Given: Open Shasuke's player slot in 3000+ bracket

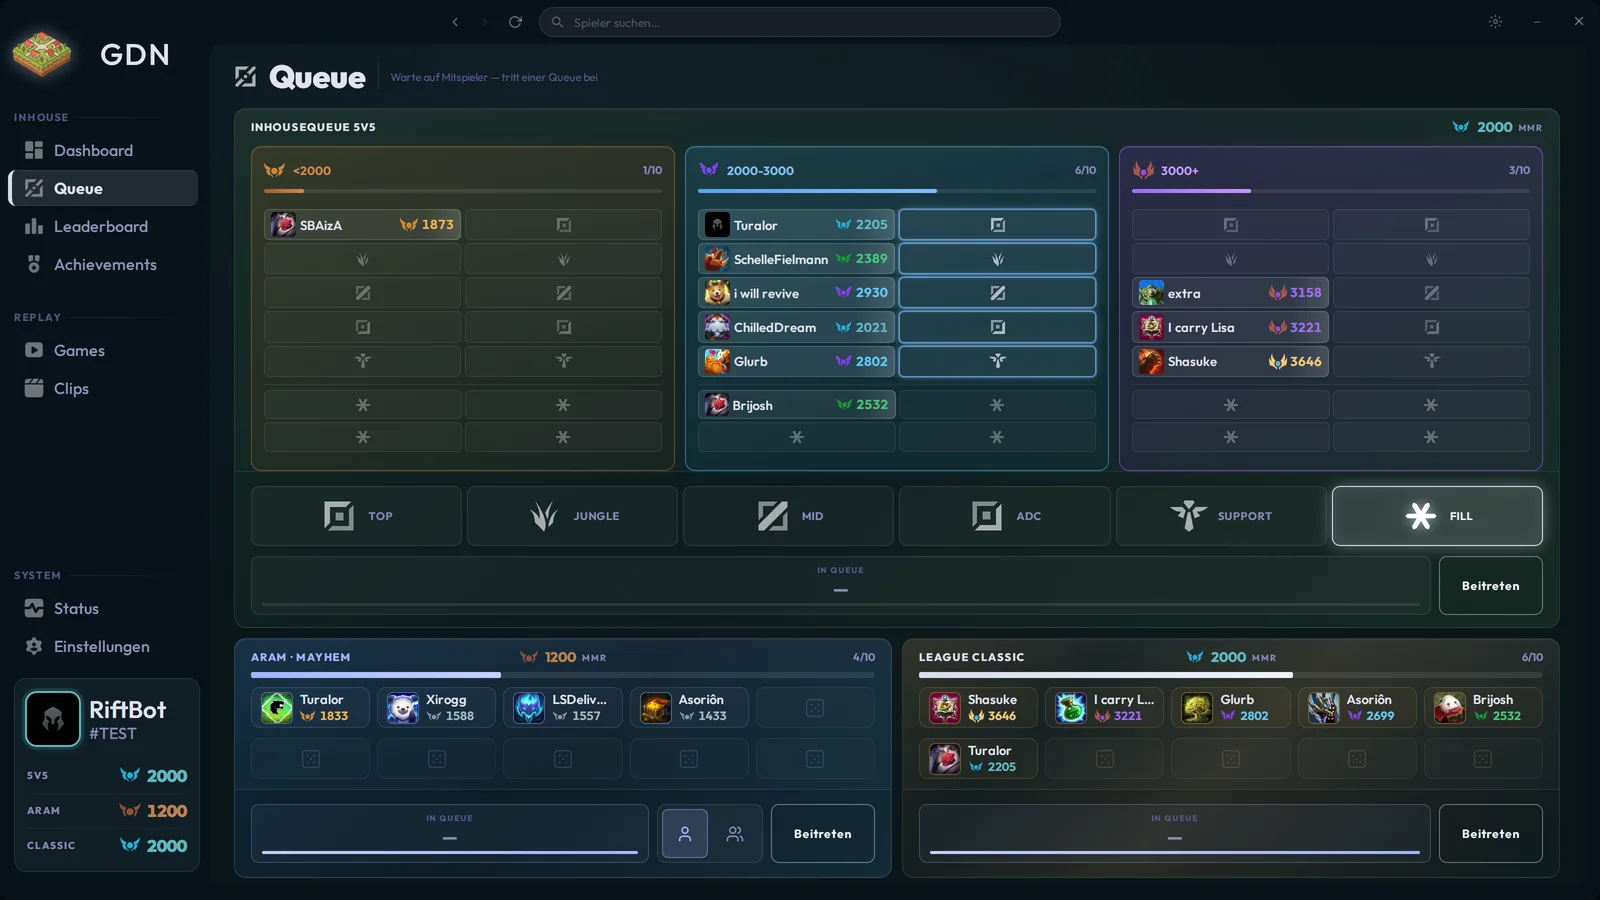Looking at the screenshot, I should (1230, 361).
